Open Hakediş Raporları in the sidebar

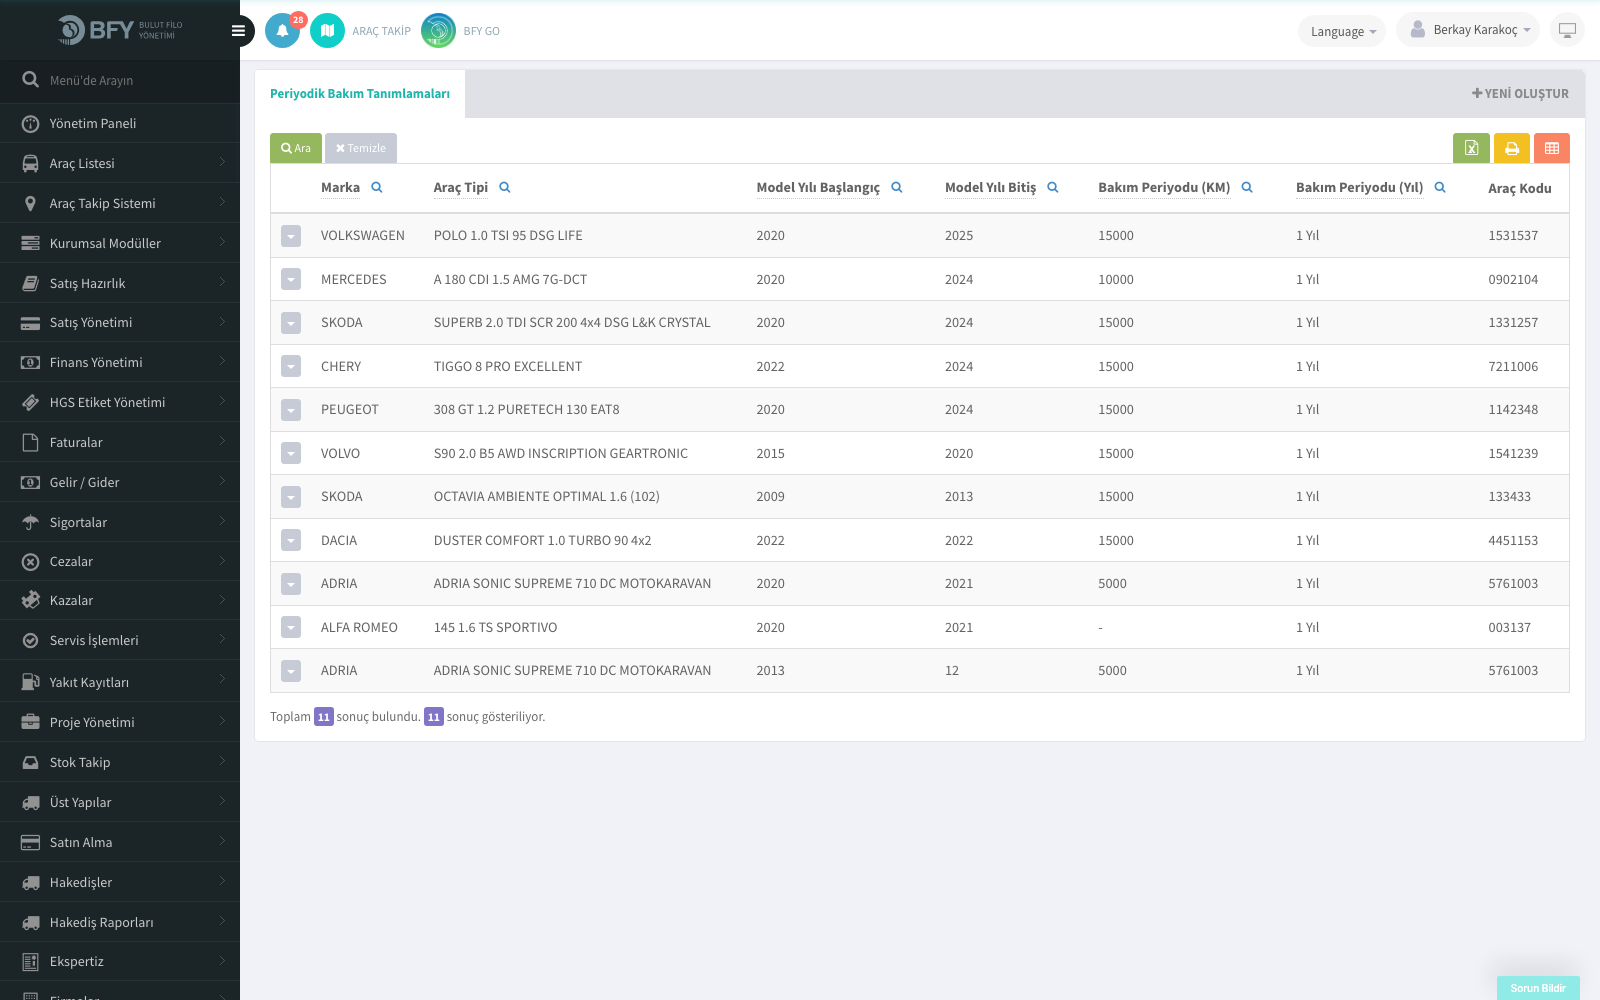(x=120, y=922)
